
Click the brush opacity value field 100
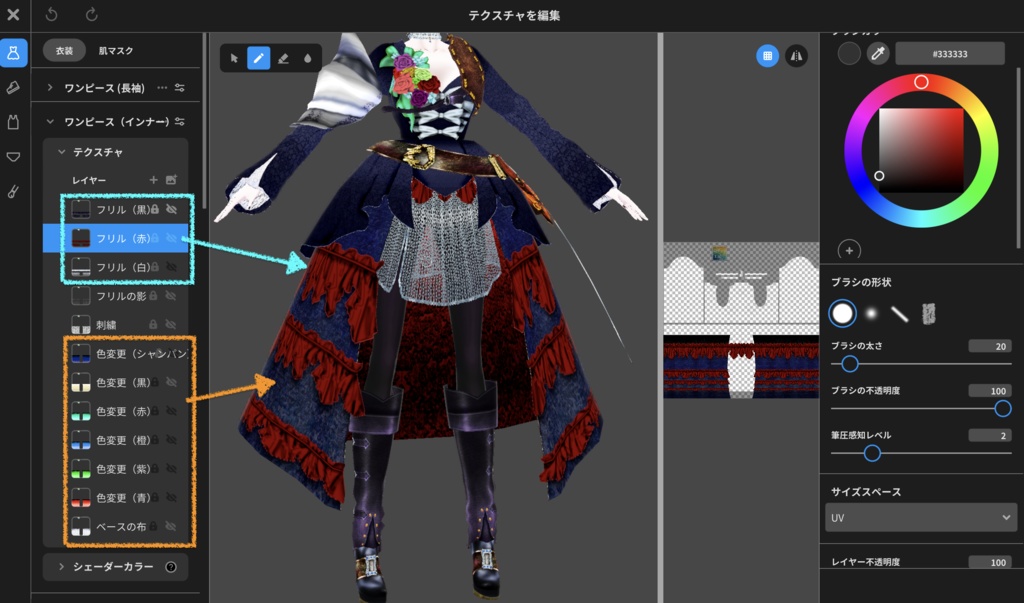[x=989, y=391]
